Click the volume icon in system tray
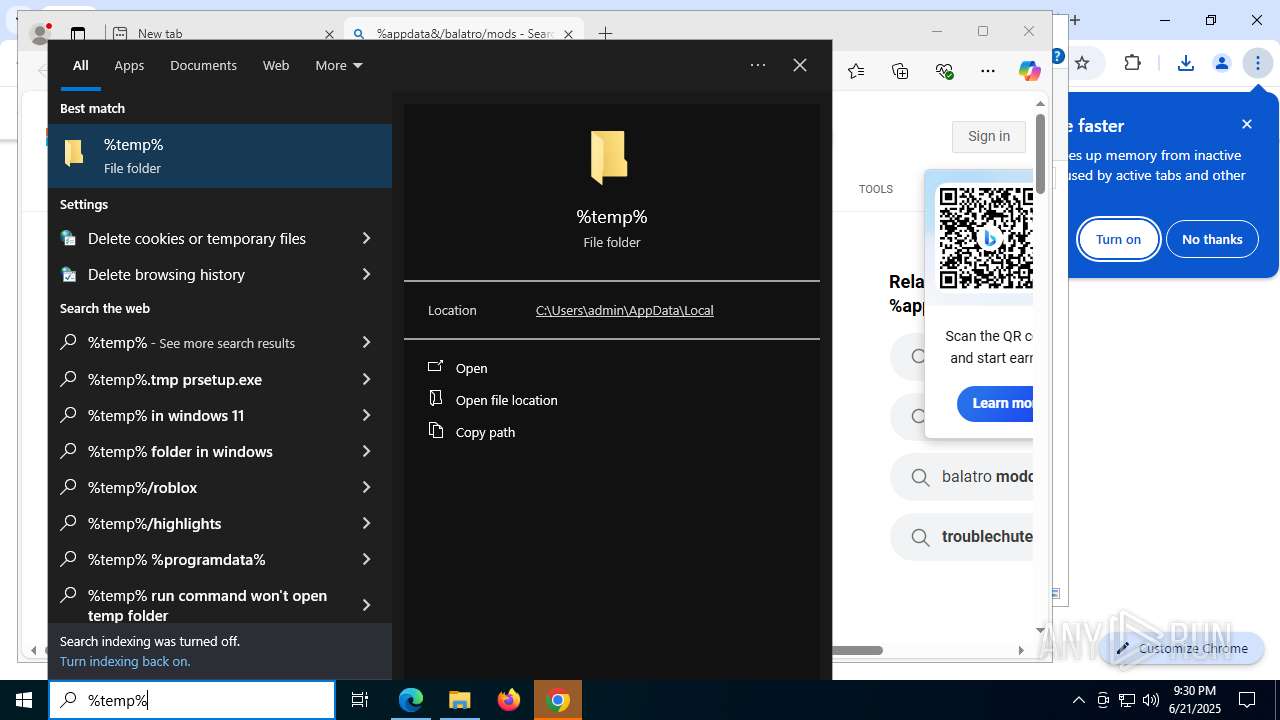1280x720 pixels. [x=1151, y=700]
